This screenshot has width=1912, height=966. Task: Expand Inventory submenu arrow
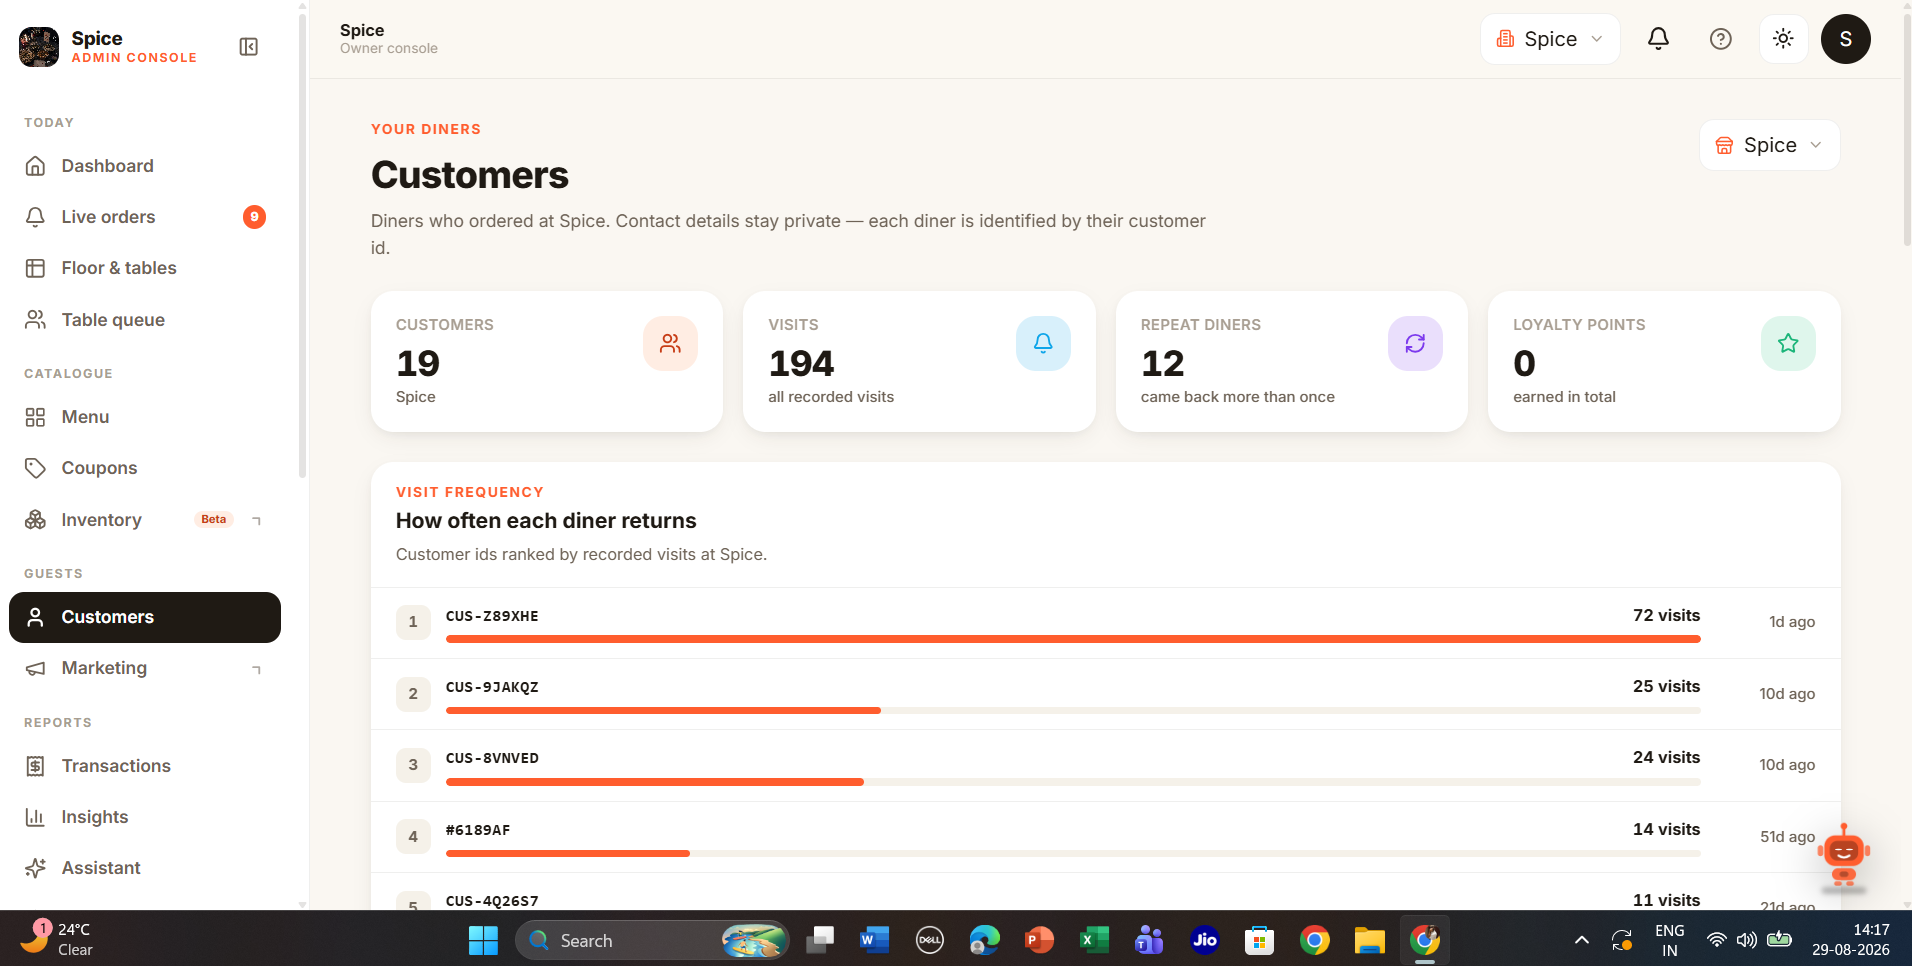click(257, 520)
